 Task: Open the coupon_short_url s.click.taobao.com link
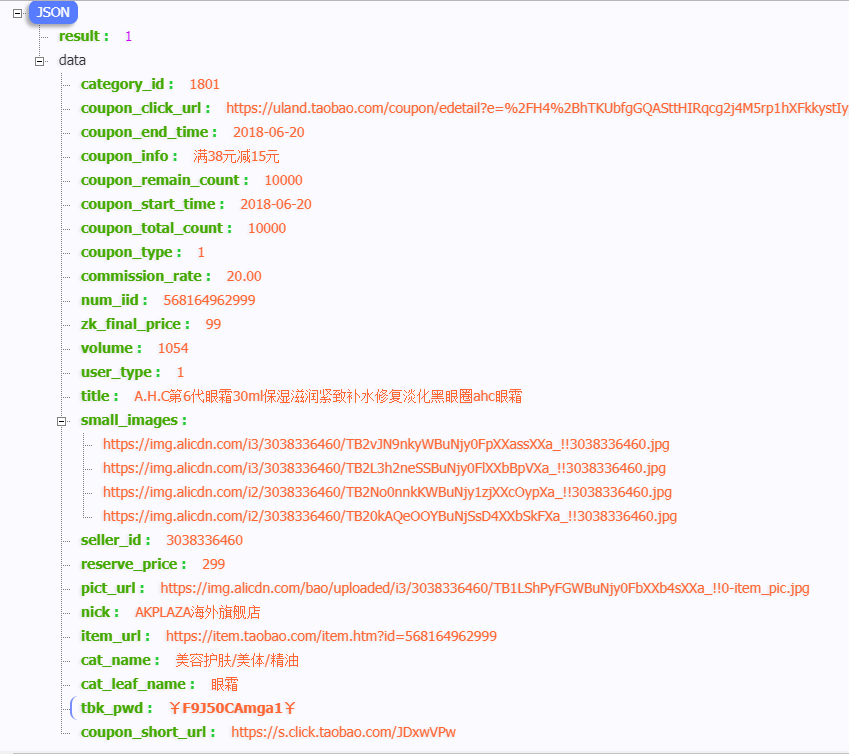click(343, 732)
